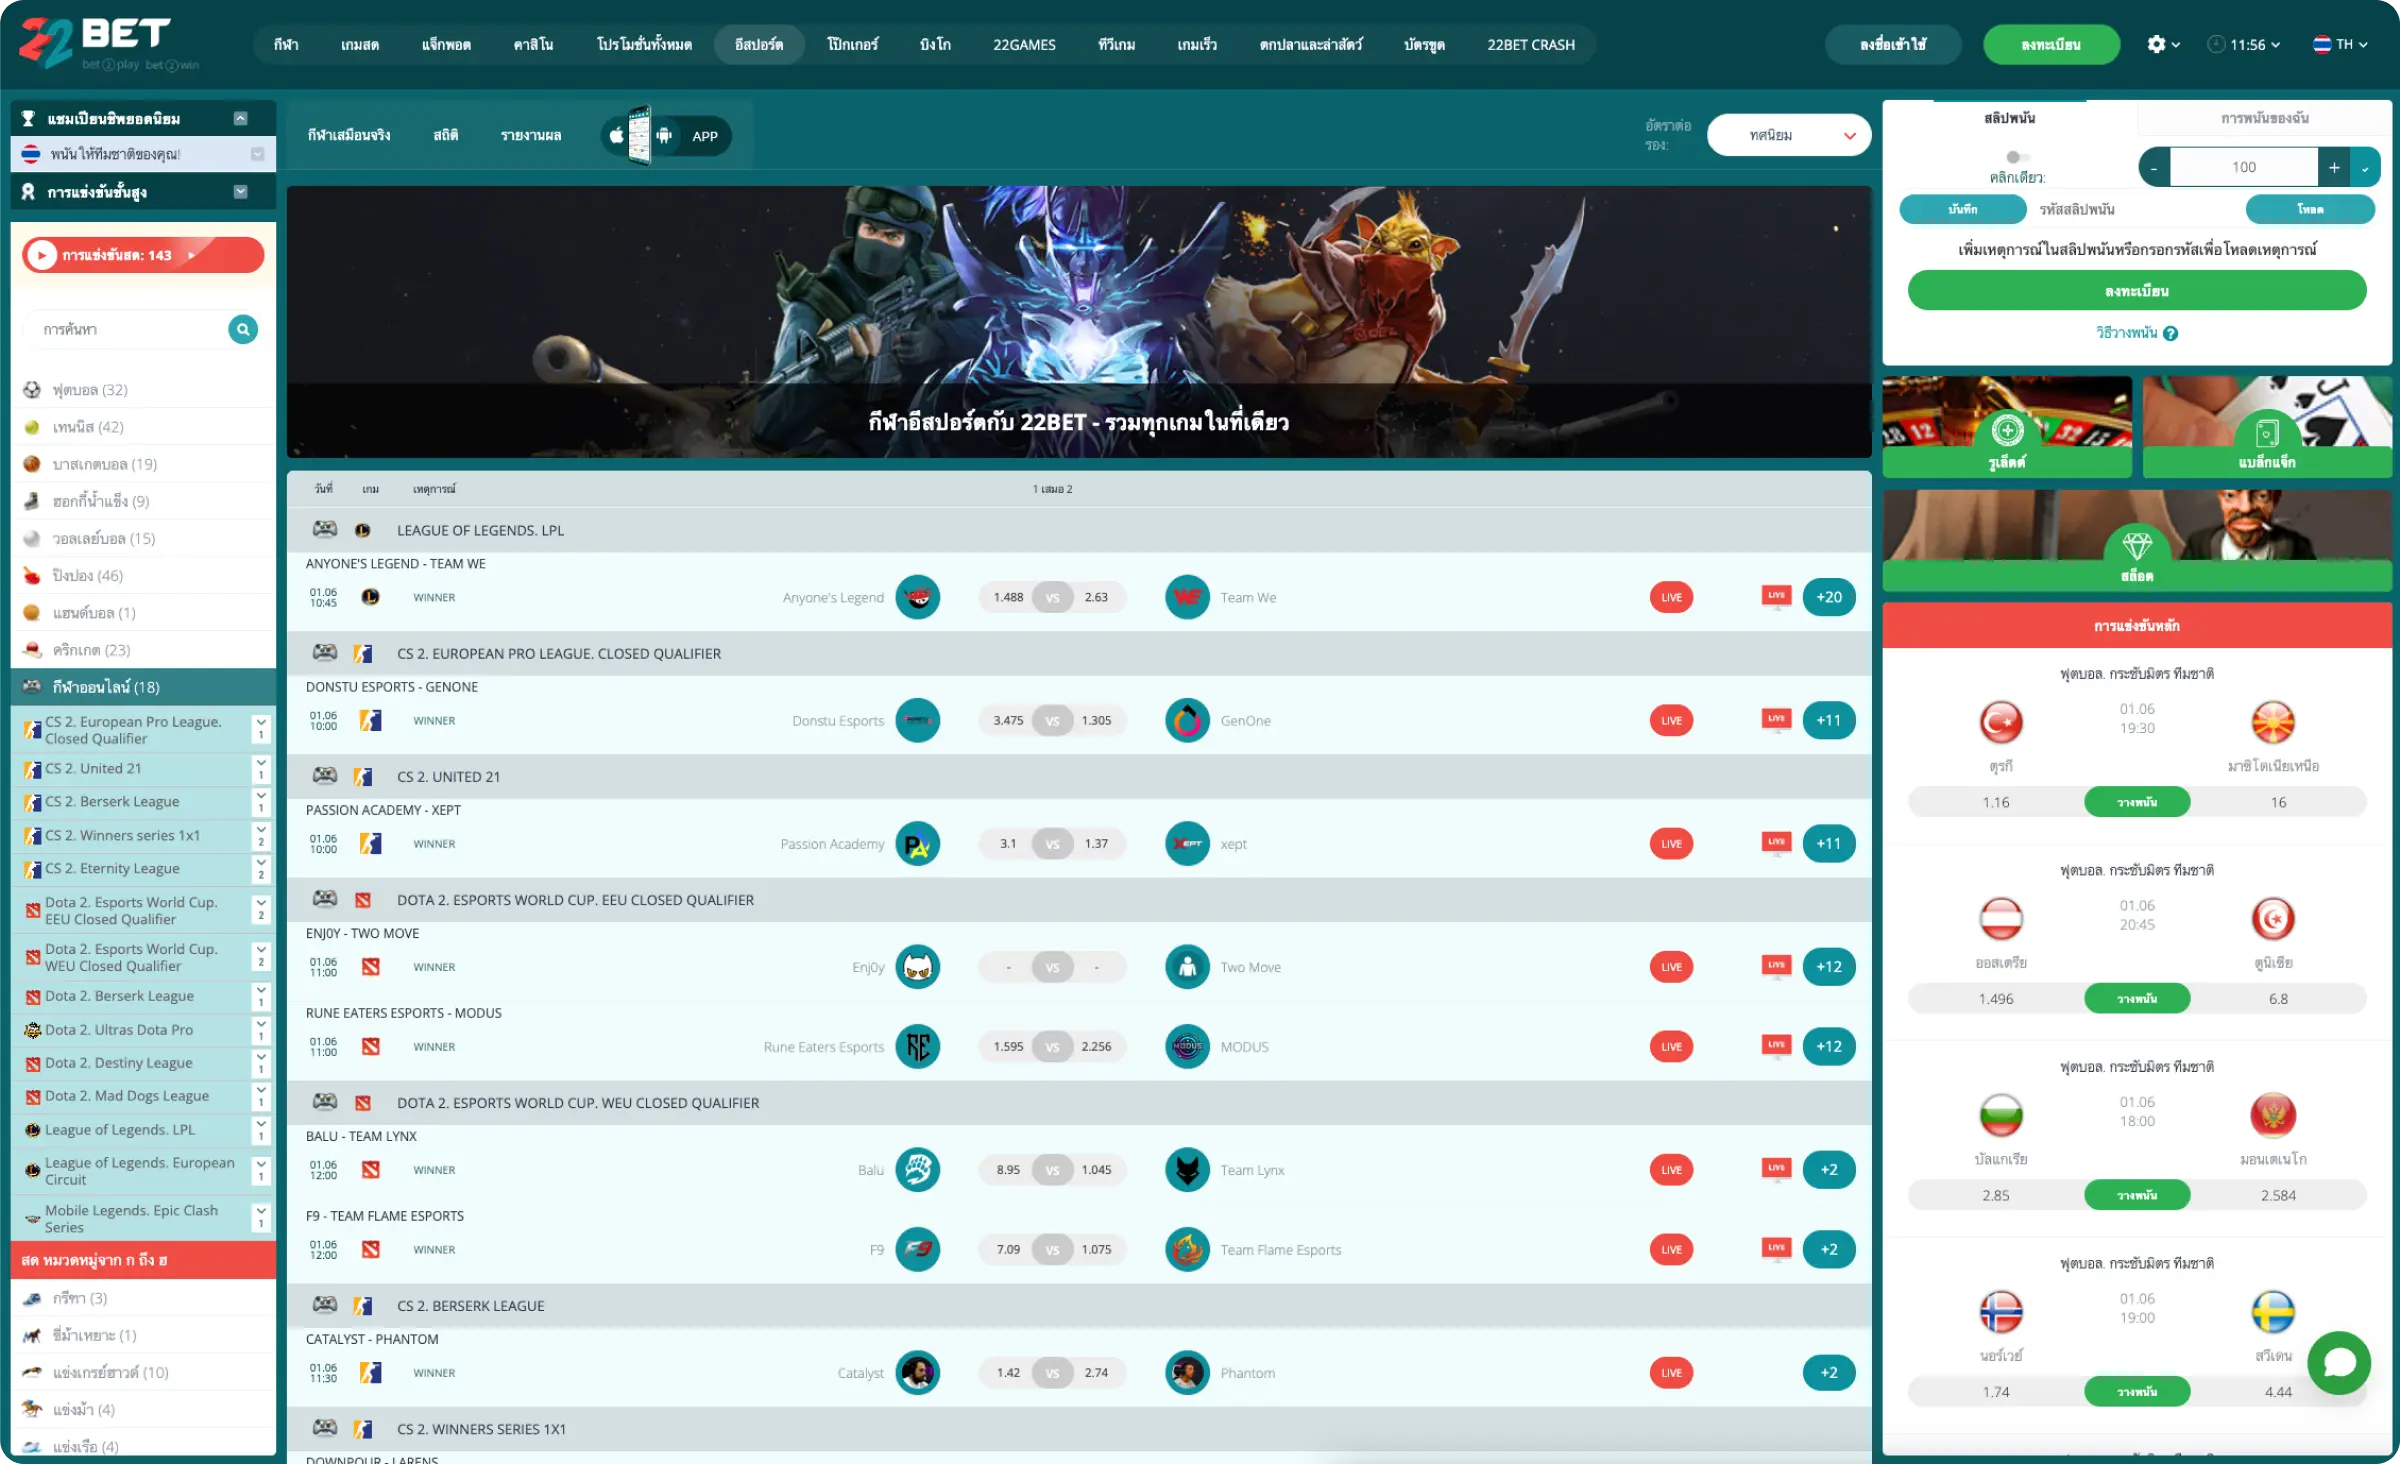Image resolution: width=2400 pixels, height=1464 pixels.
Task: Open the virtual sports tab
Action: click(348, 136)
